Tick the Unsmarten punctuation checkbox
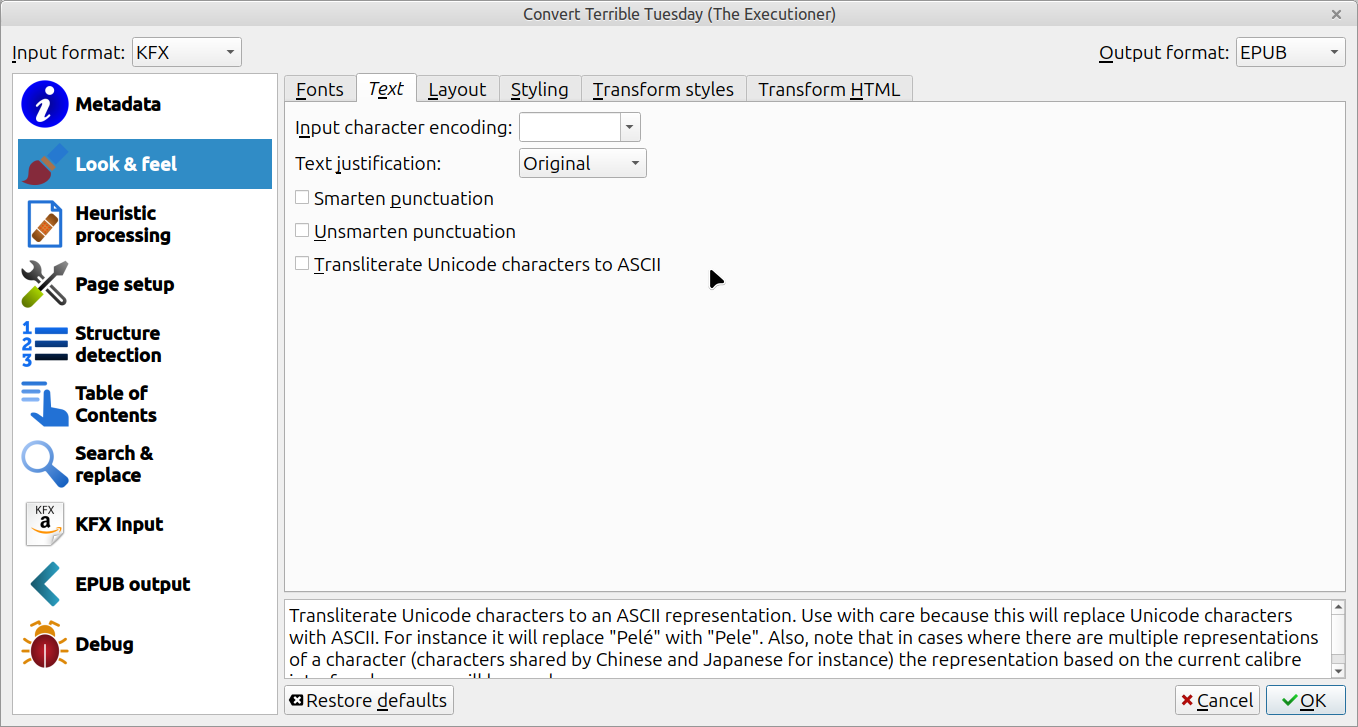The width and height of the screenshot is (1358, 727). point(302,231)
